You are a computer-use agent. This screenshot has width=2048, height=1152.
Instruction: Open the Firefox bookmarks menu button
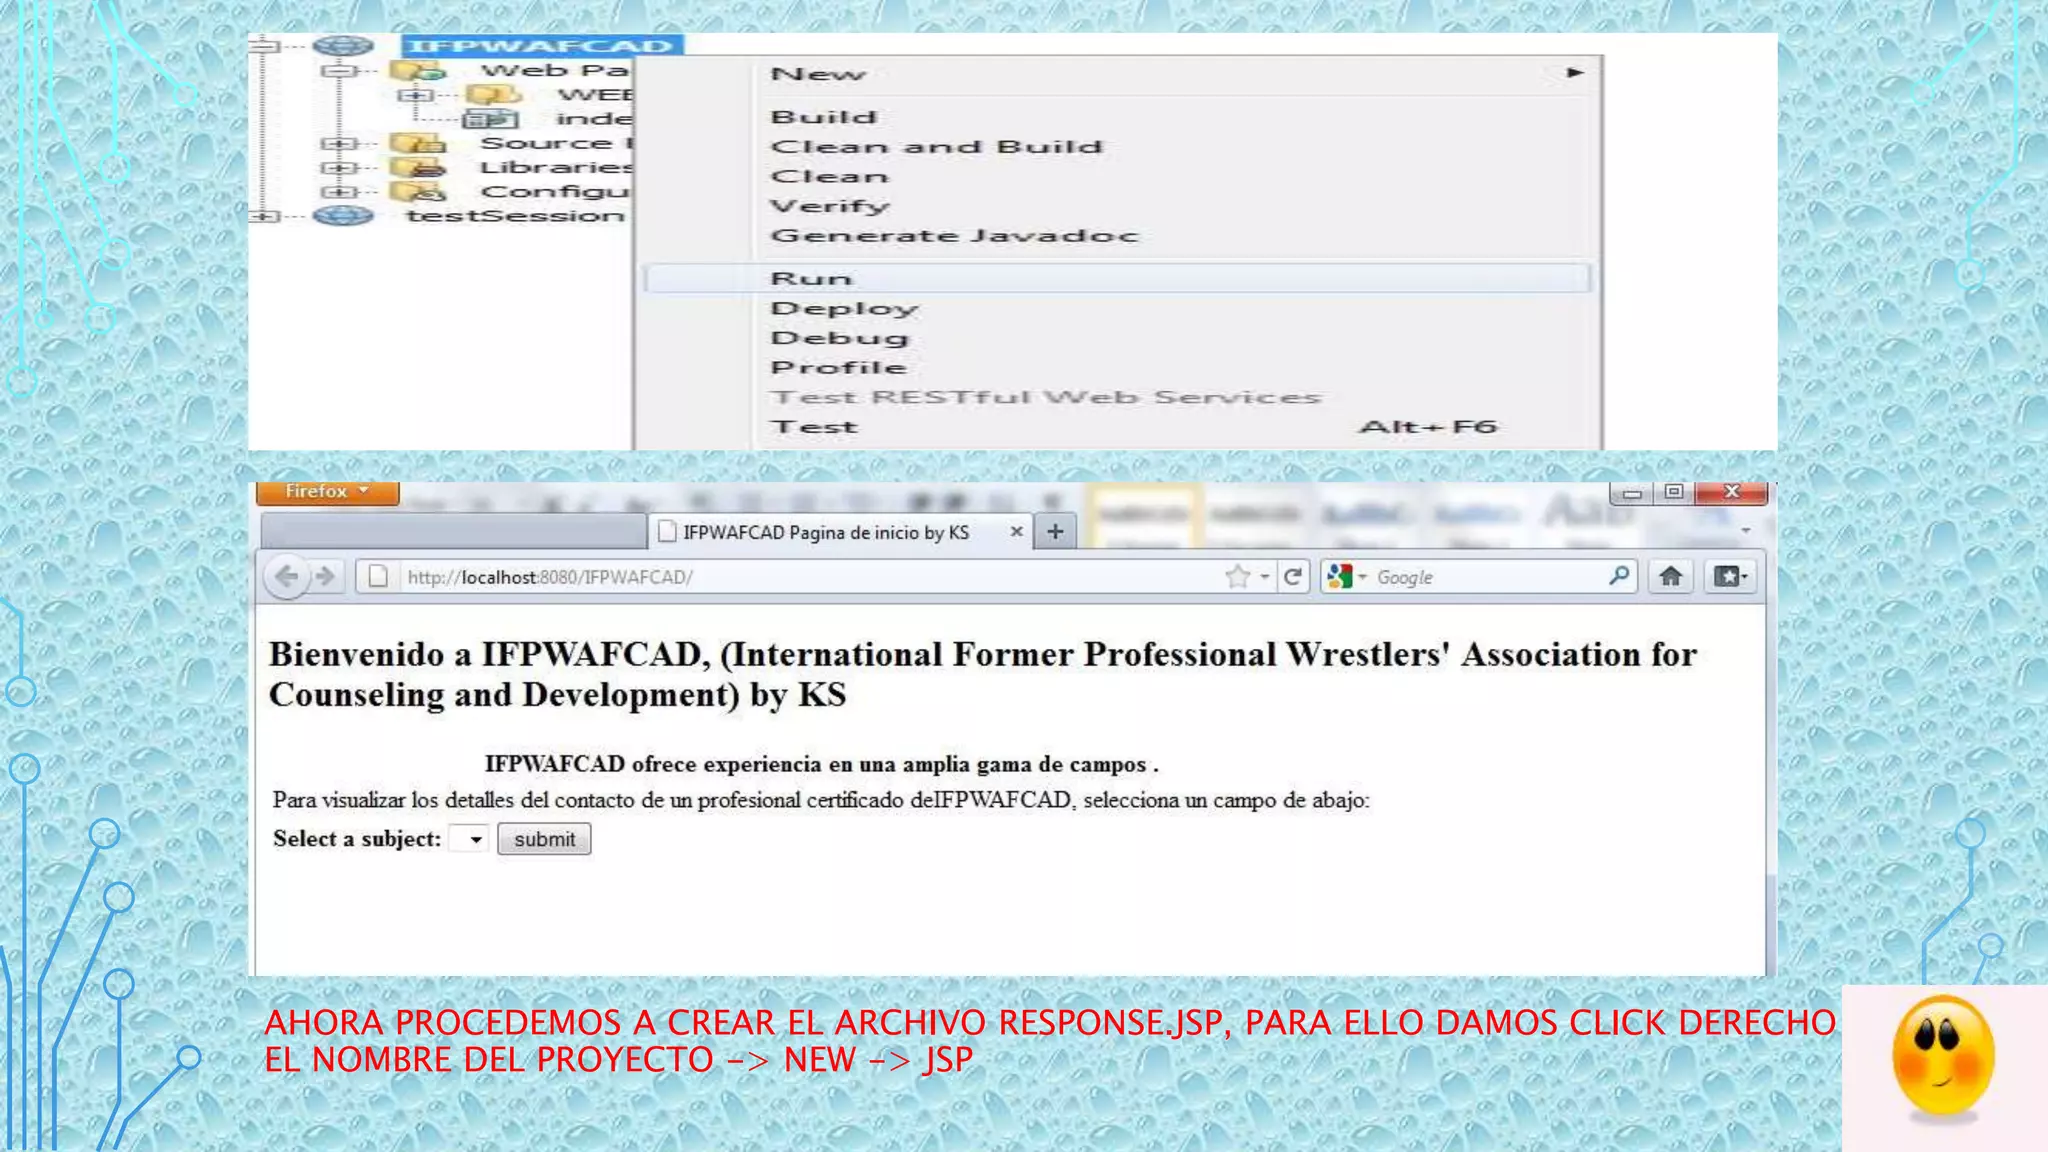[x=1731, y=577]
